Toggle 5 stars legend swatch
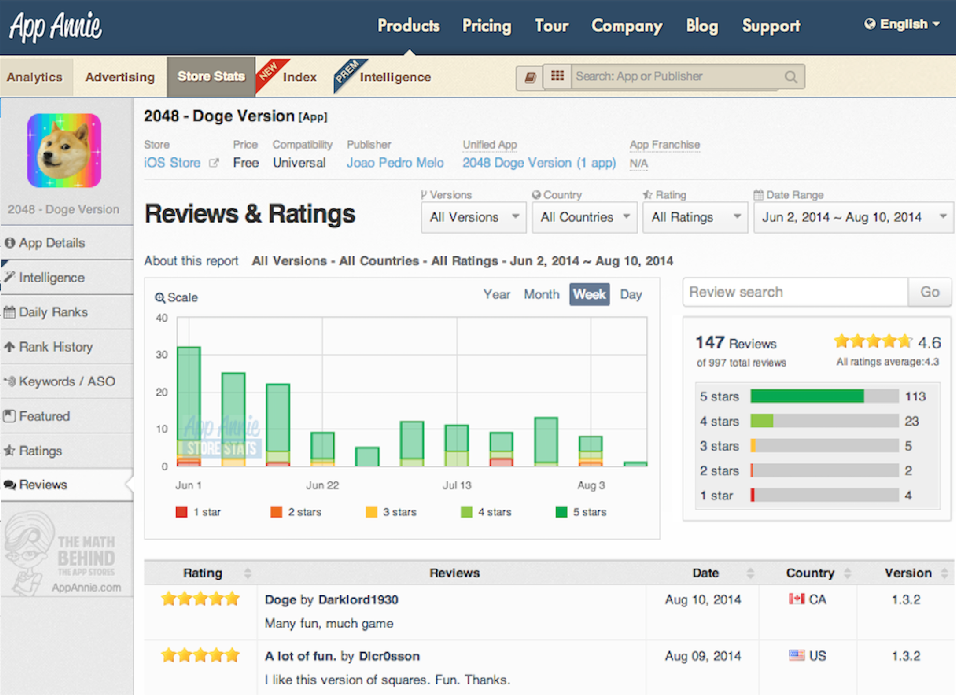Screen dimensions: 956x695 tap(562, 512)
